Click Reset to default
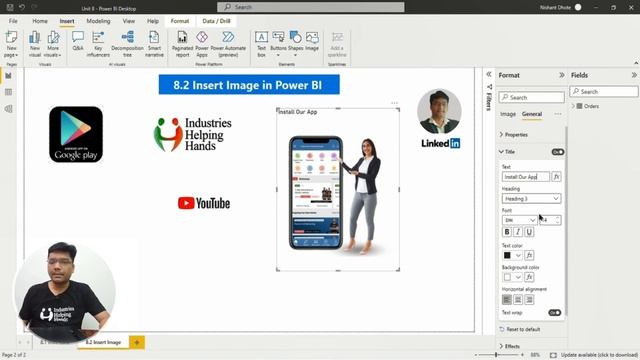The width and height of the screenshot is (640, 360). (520, 329)
